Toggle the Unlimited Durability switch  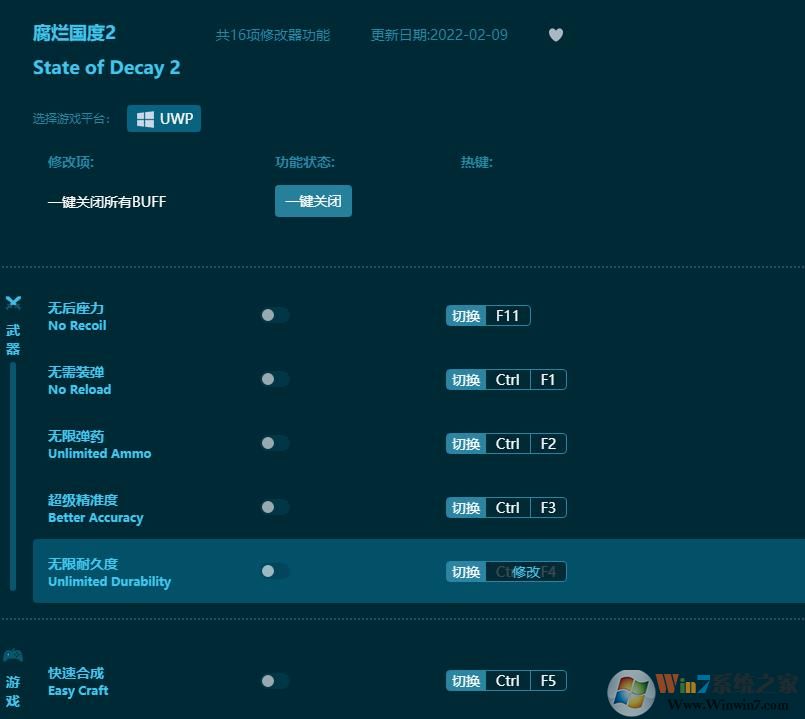[274, 571]
